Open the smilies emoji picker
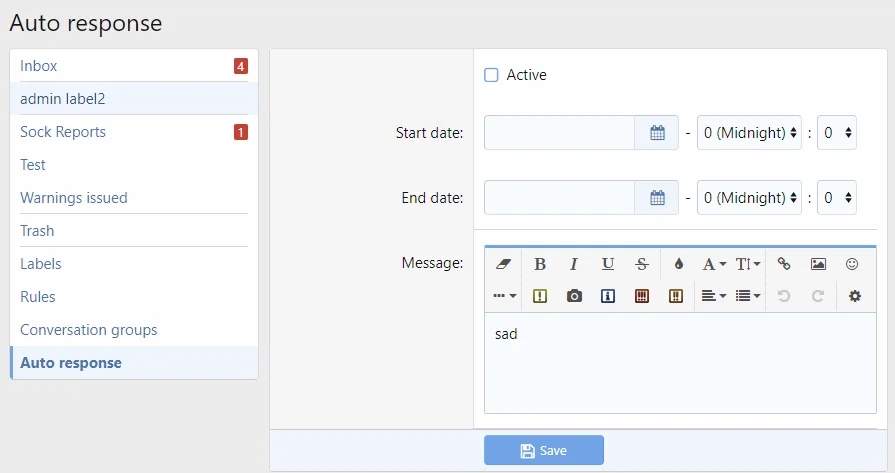 [x=852, y=264]
